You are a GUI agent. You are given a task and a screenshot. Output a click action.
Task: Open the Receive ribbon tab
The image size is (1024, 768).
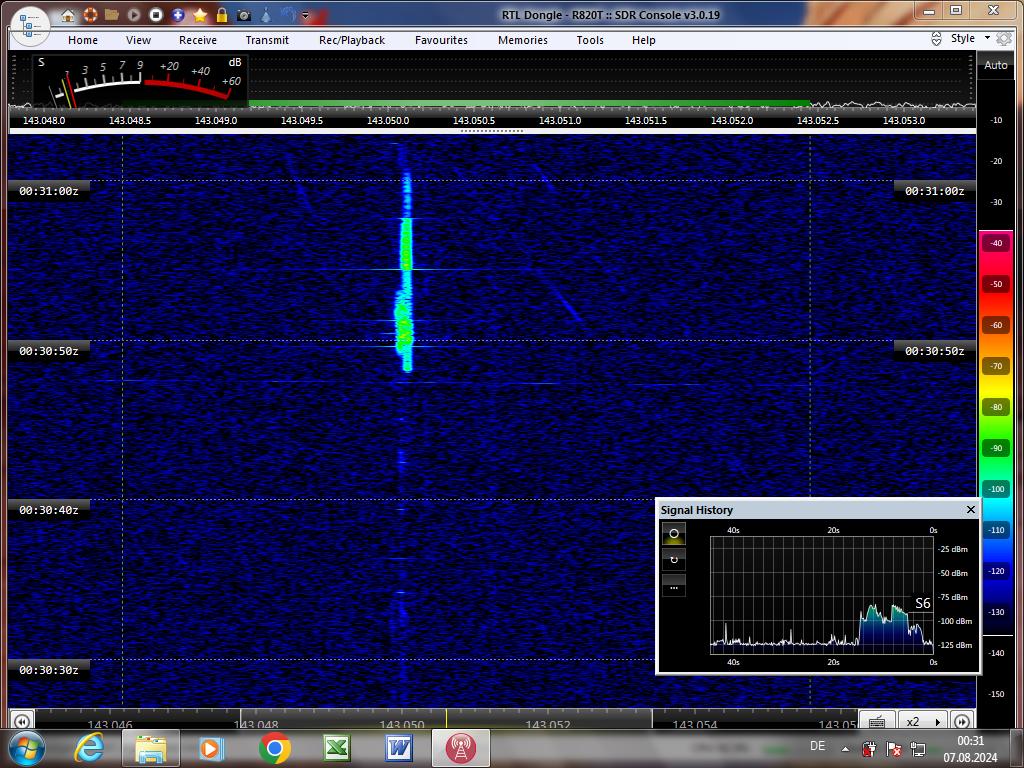[x=198, y=40]
